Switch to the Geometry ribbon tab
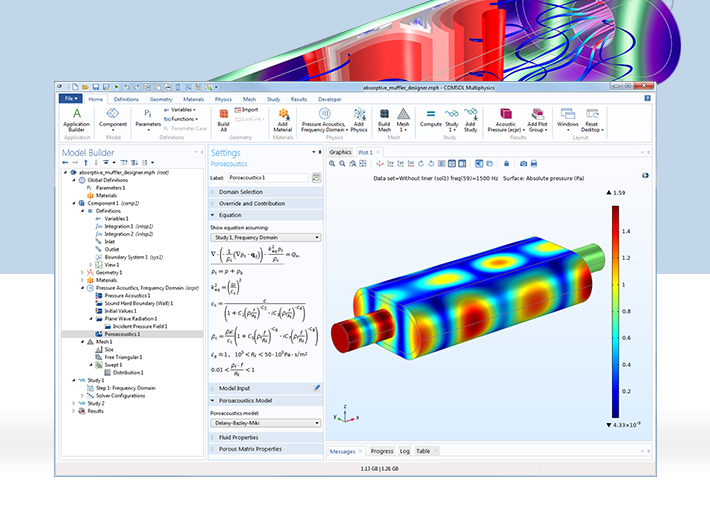Viewport: 710px width, 523px height. click(x=161, y=99)
